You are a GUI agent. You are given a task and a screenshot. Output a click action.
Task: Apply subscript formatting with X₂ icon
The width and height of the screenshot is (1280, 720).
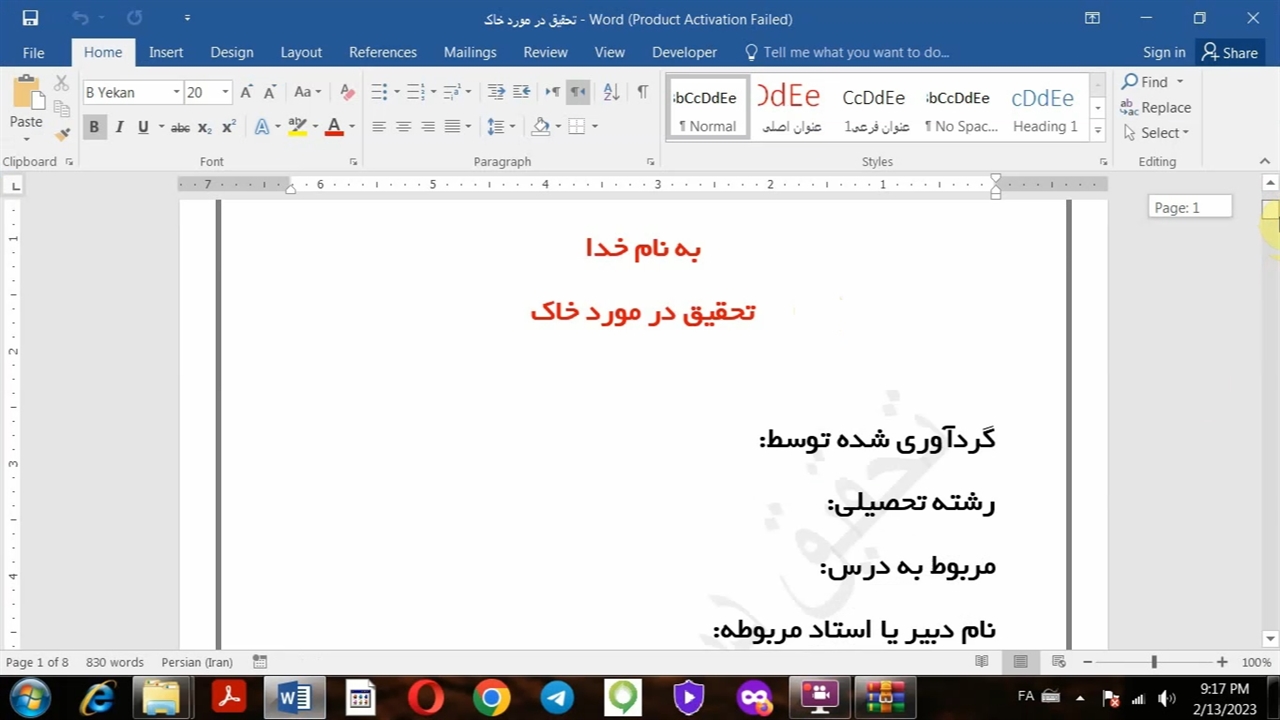tap(204, 127)
